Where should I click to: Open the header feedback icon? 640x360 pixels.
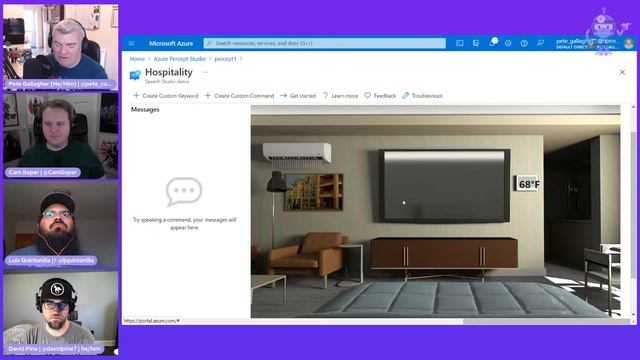point(540,43)
